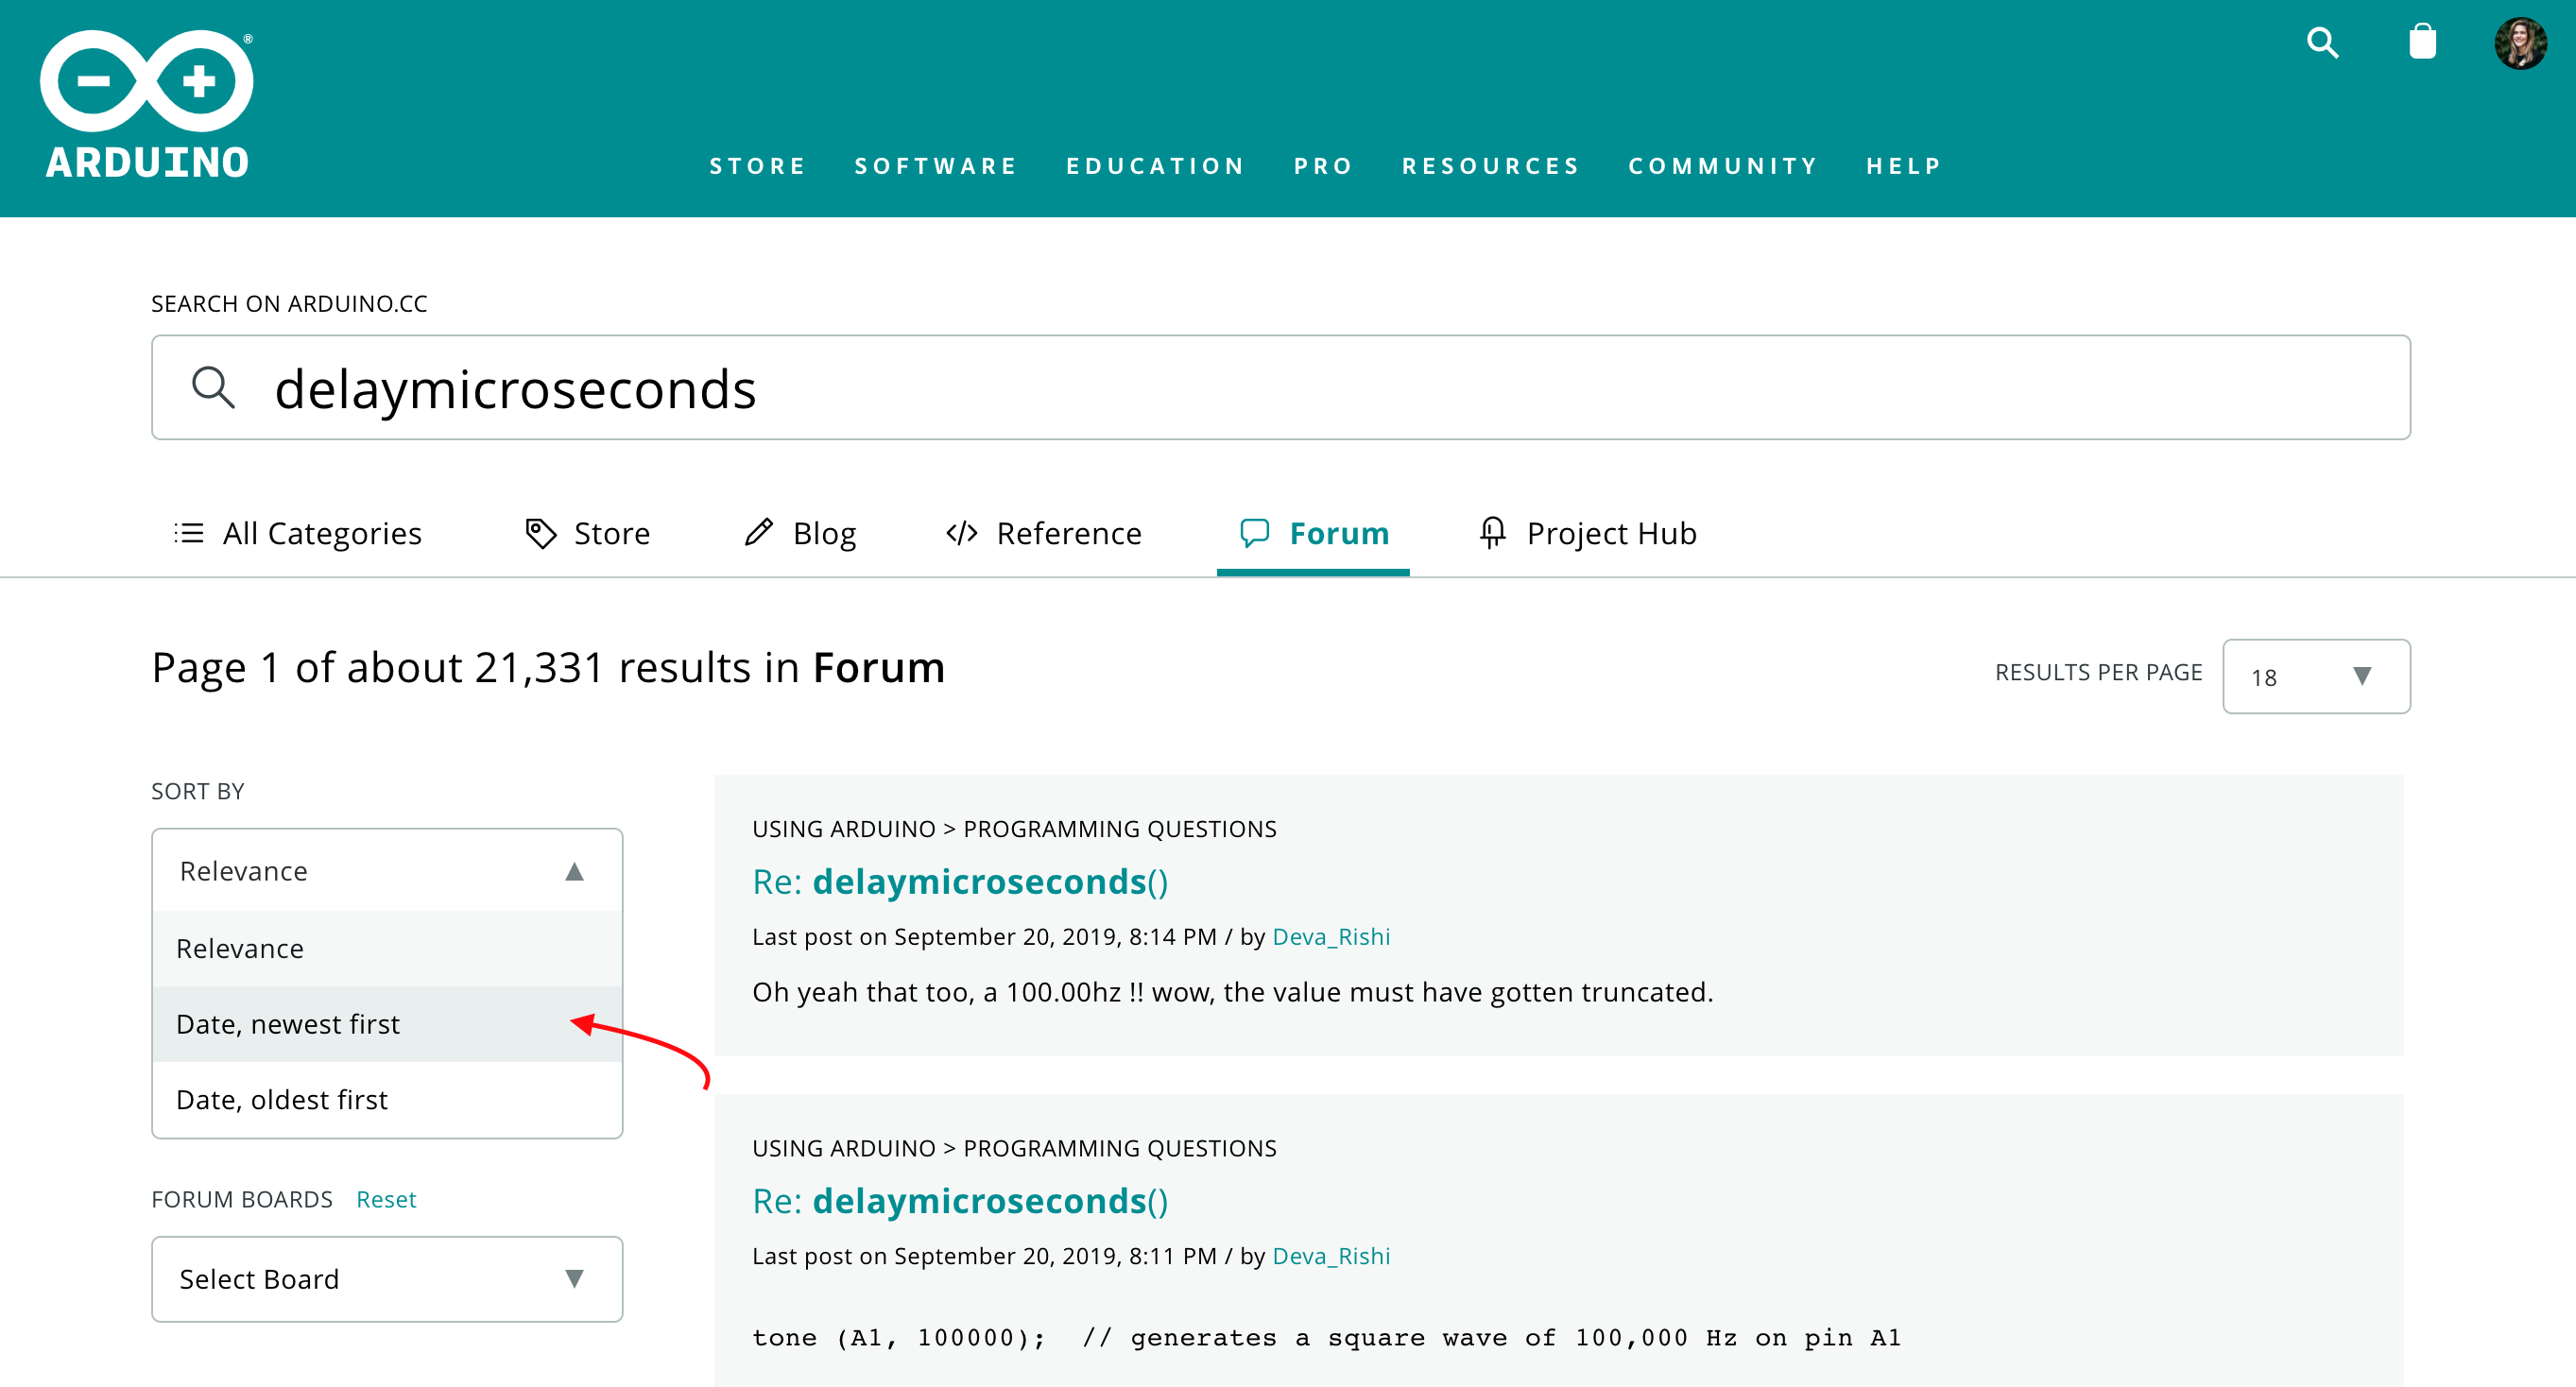Click the Forum speech bubble icon
2576x1387 pixels.
click(1254, 533)
